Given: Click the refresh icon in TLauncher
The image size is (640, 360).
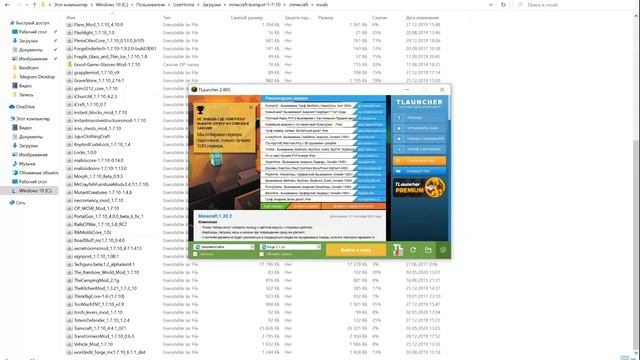Looking at the screenshot, I should (x=413, y=250).
